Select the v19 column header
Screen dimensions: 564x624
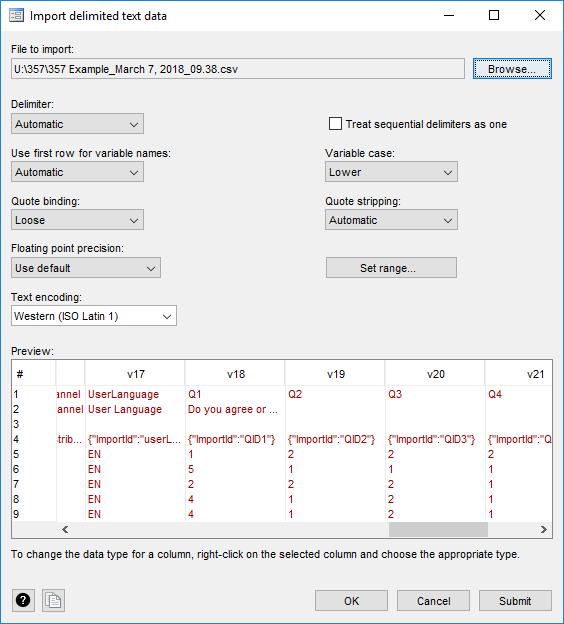[x=336, y=374]
